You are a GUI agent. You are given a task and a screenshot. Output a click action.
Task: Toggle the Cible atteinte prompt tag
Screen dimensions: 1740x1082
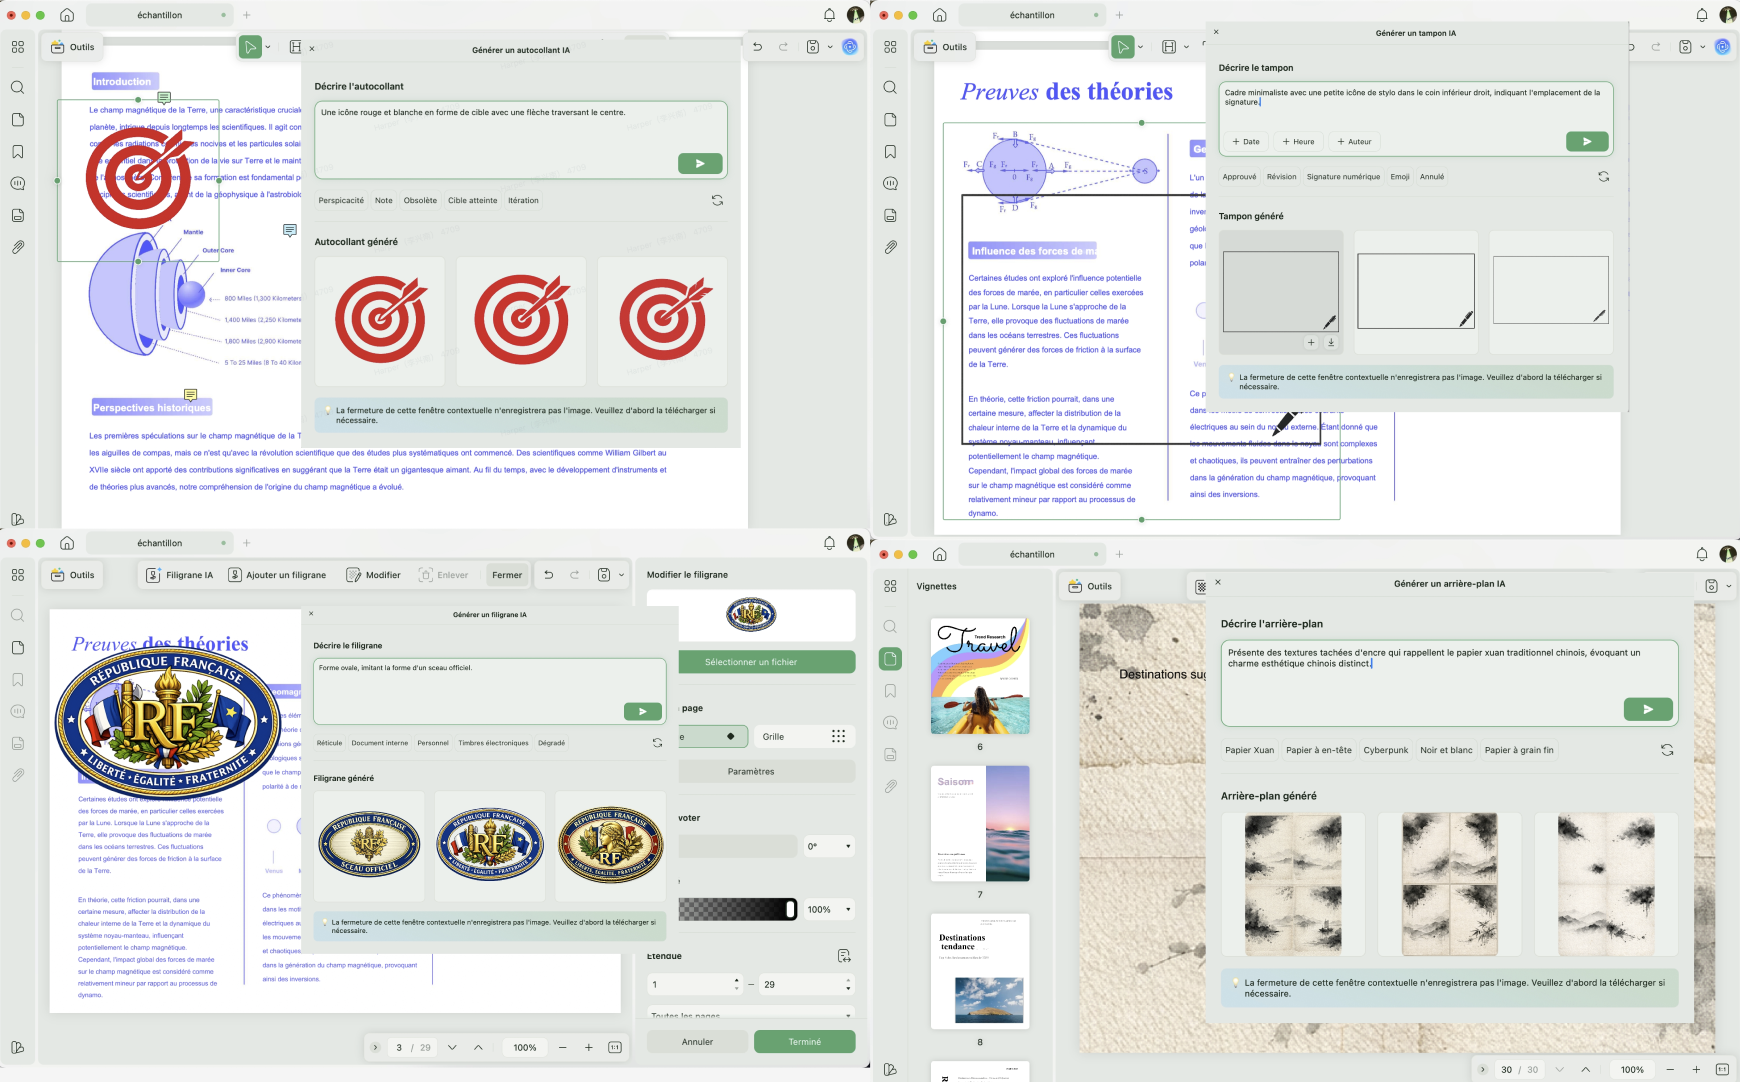[473, 200]
